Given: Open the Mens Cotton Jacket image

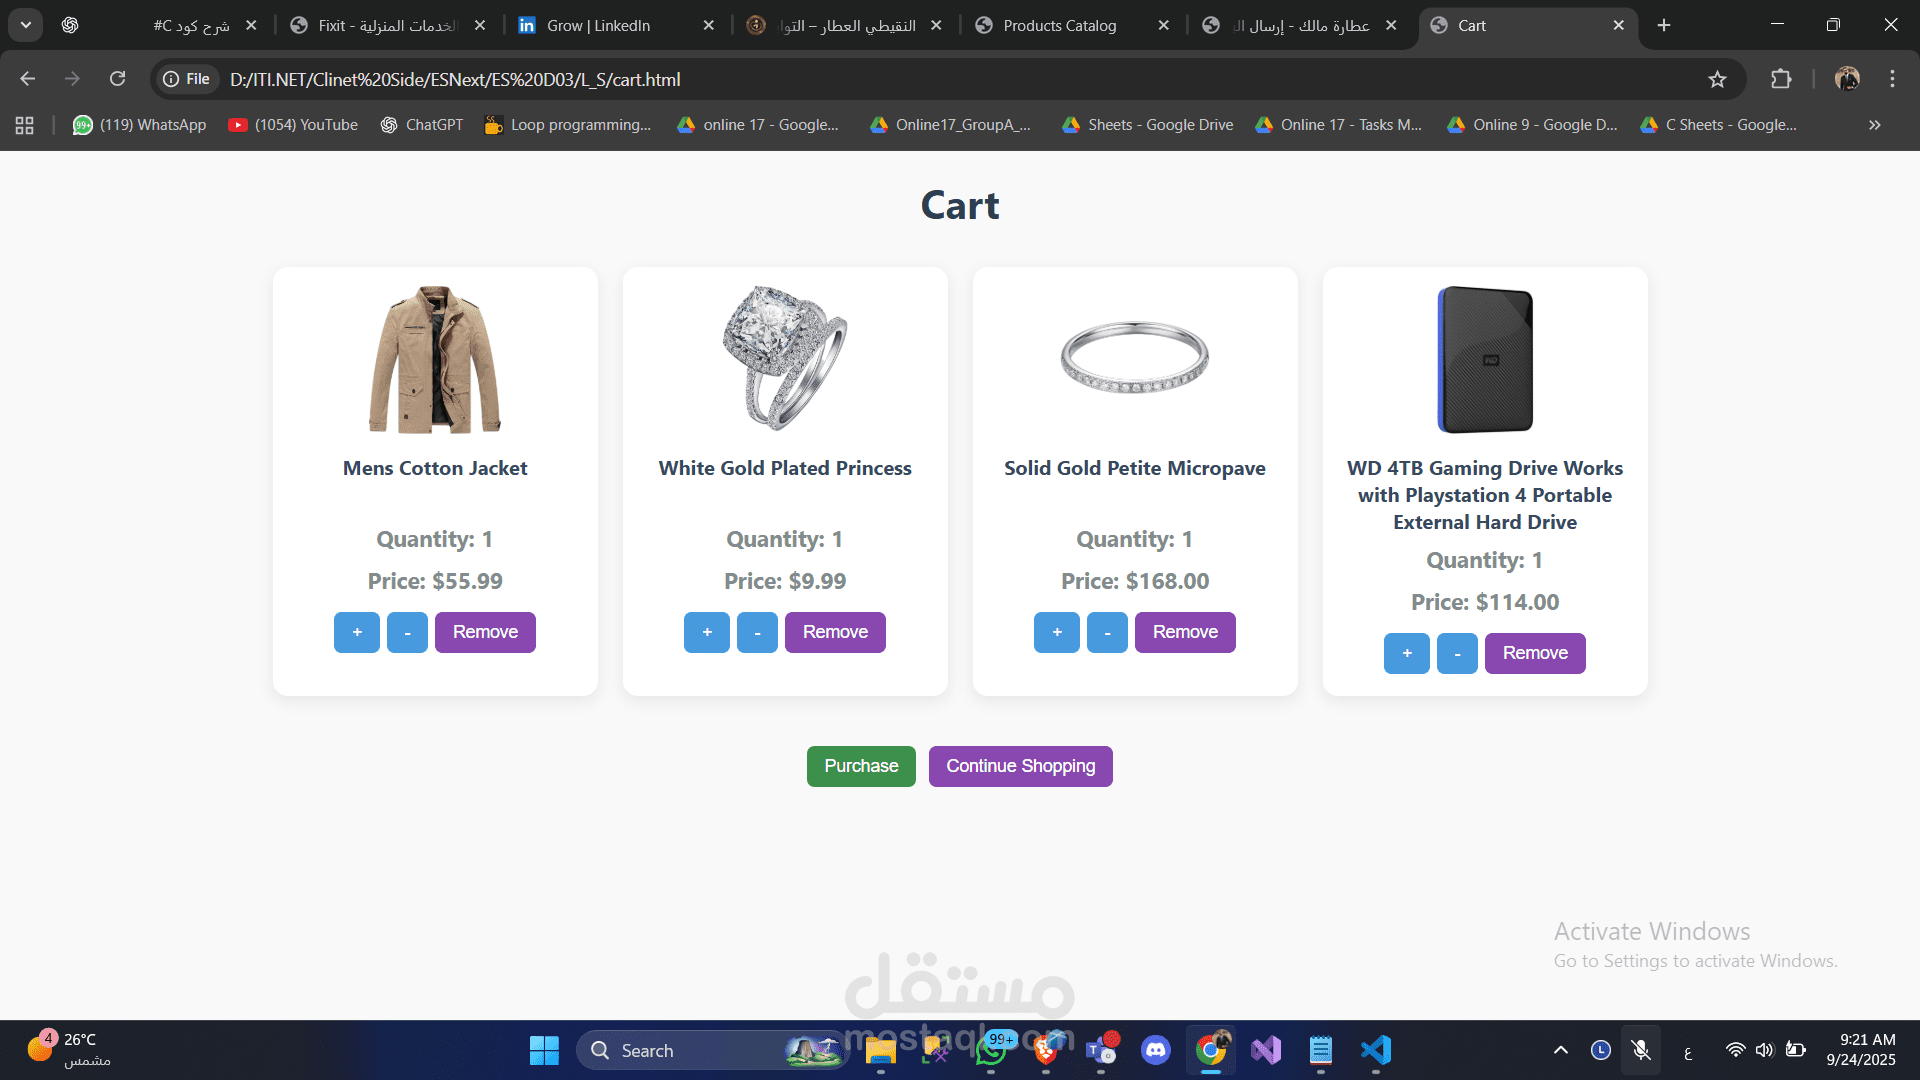Looking at the screenshot, I should [x=435, y=360].
